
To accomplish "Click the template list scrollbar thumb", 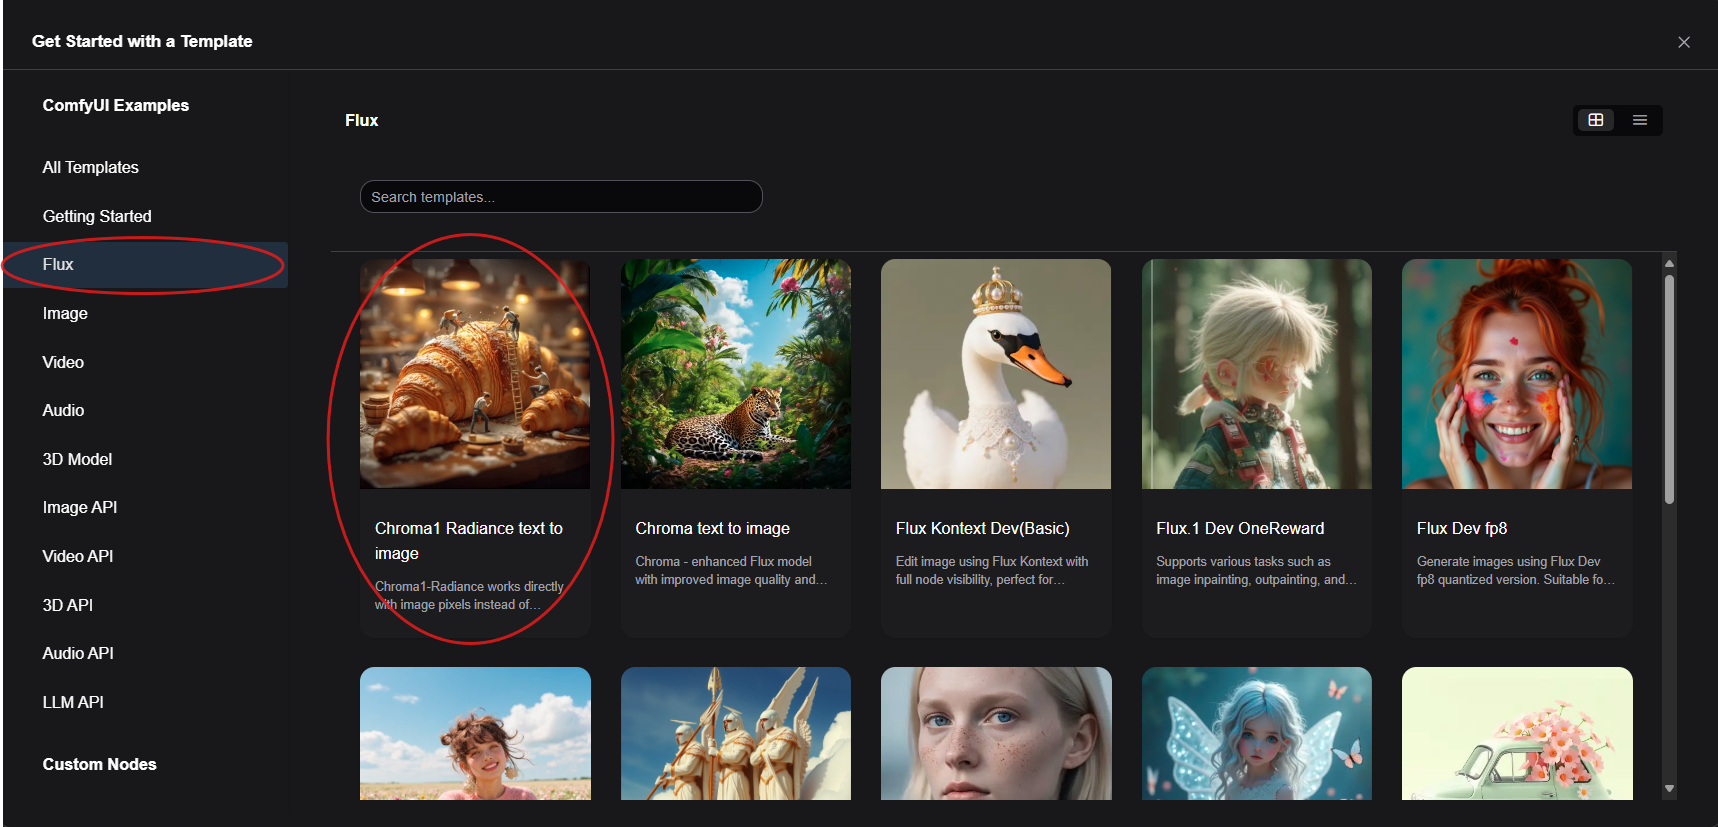I will (1669, 389).
